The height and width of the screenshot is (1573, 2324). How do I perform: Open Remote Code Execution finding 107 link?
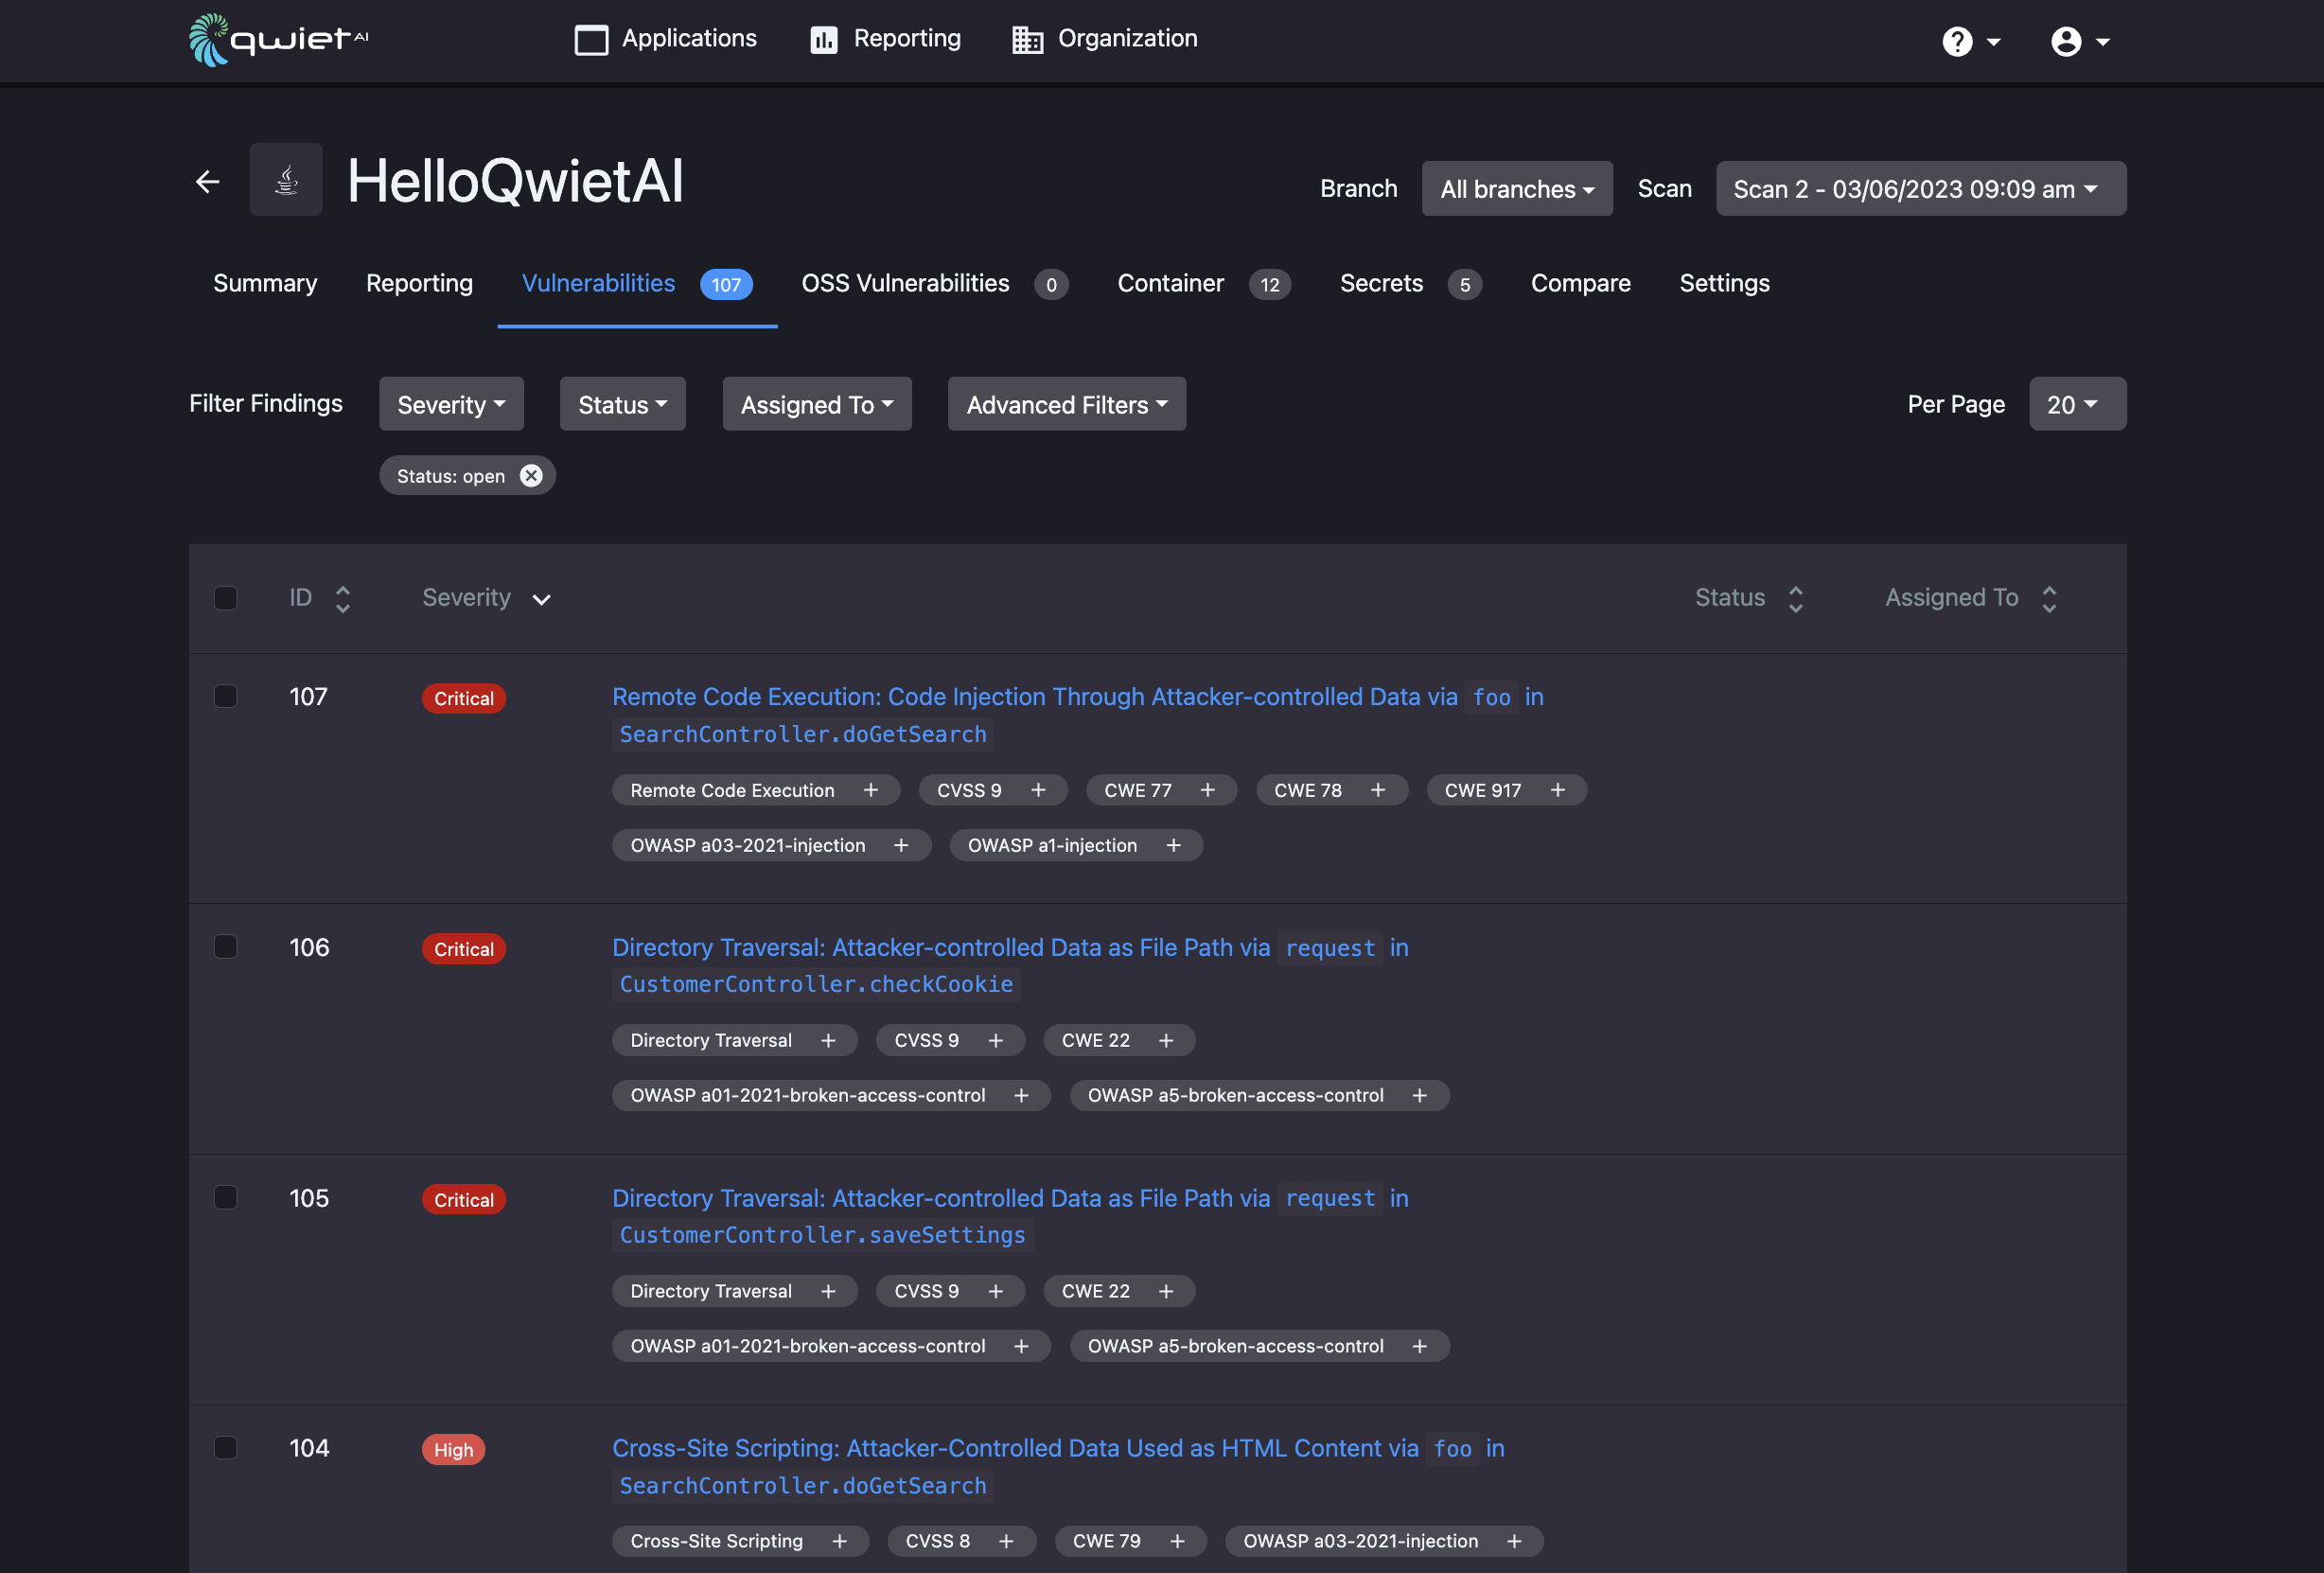pos(1078,715)
